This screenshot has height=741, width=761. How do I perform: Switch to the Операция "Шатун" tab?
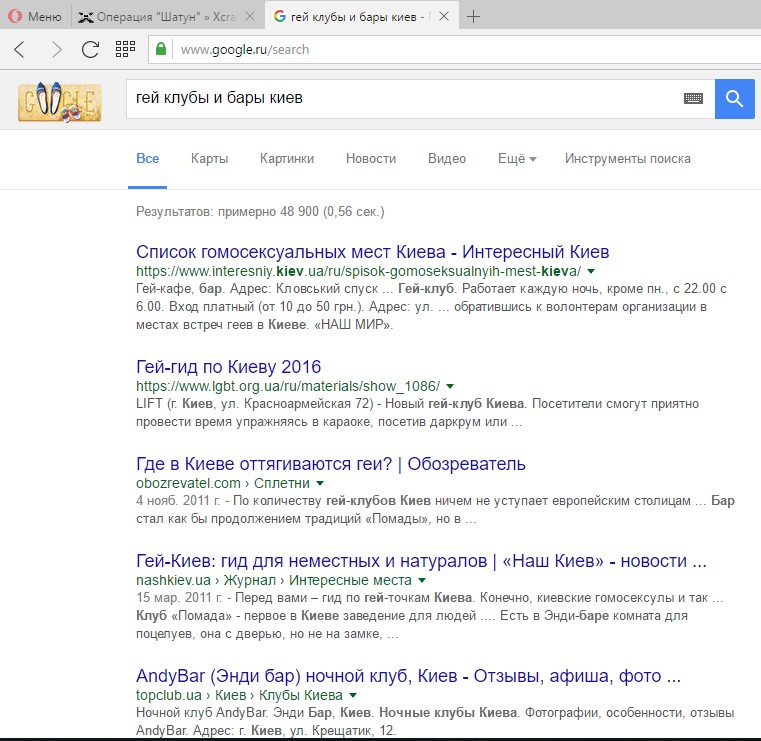[x=156, y=17]
